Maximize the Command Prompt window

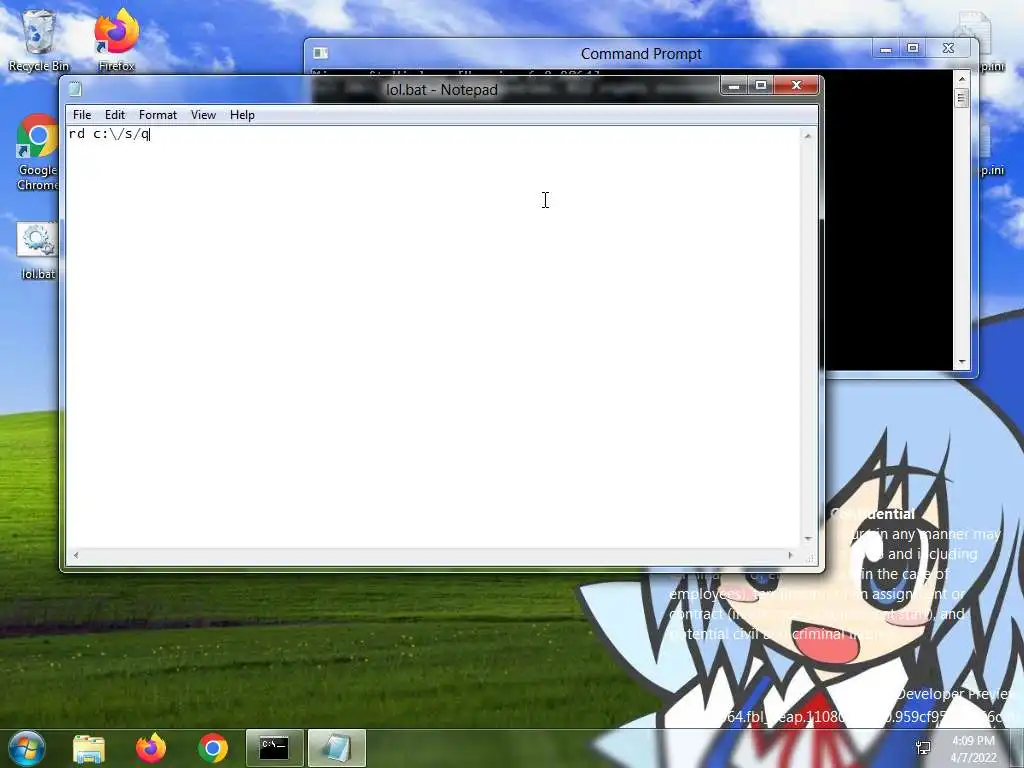[x=913, y=49]
